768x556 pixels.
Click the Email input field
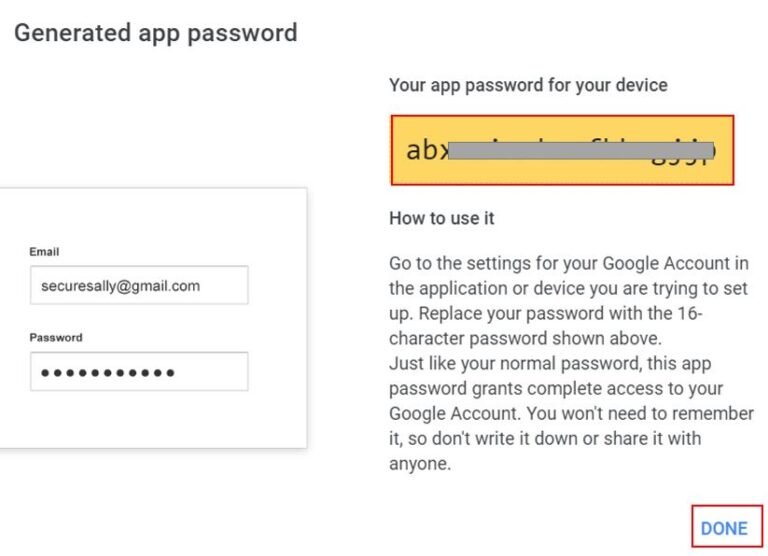(x=138, y=286)
